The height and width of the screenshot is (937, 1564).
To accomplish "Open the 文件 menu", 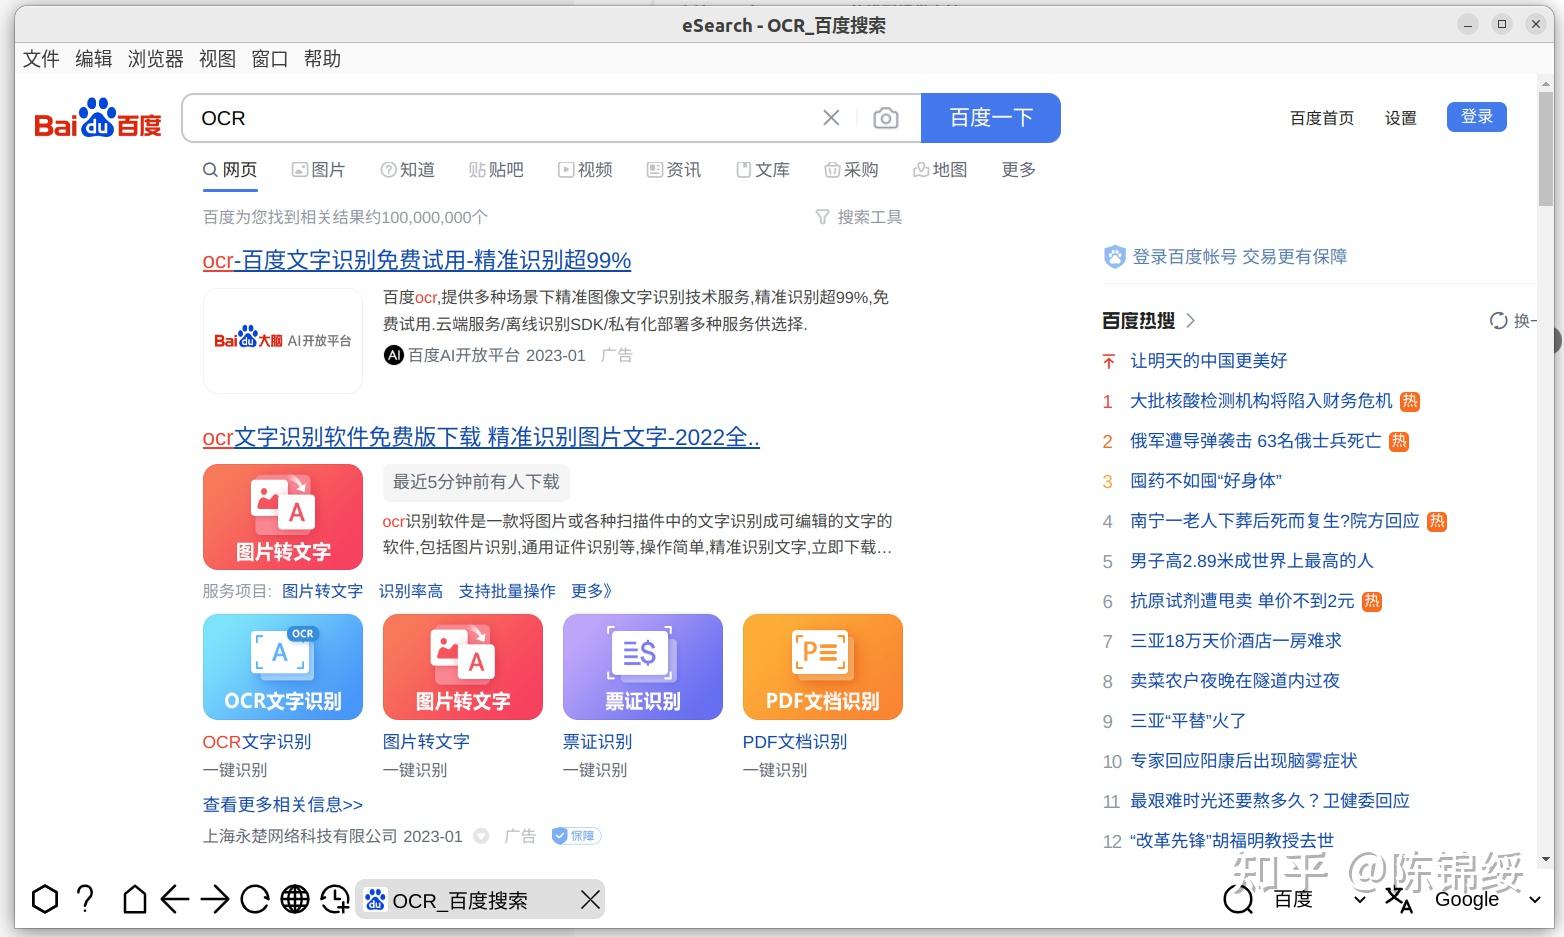I will [x=40, y=58].
